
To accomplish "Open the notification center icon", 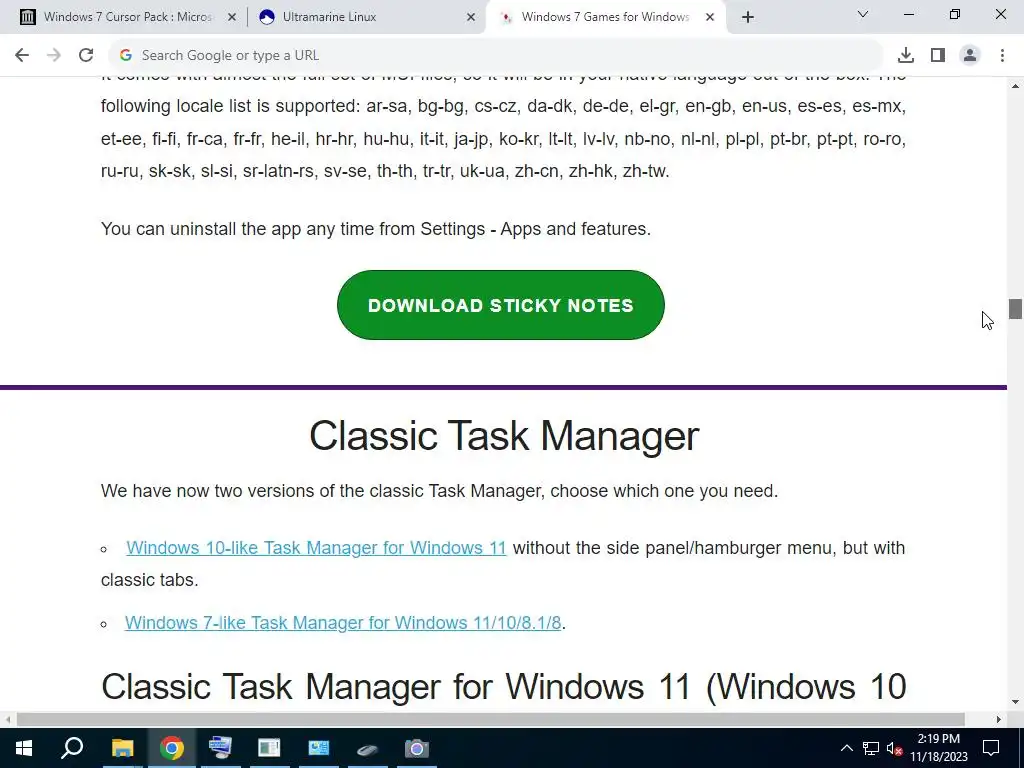I will coord(991,748).
